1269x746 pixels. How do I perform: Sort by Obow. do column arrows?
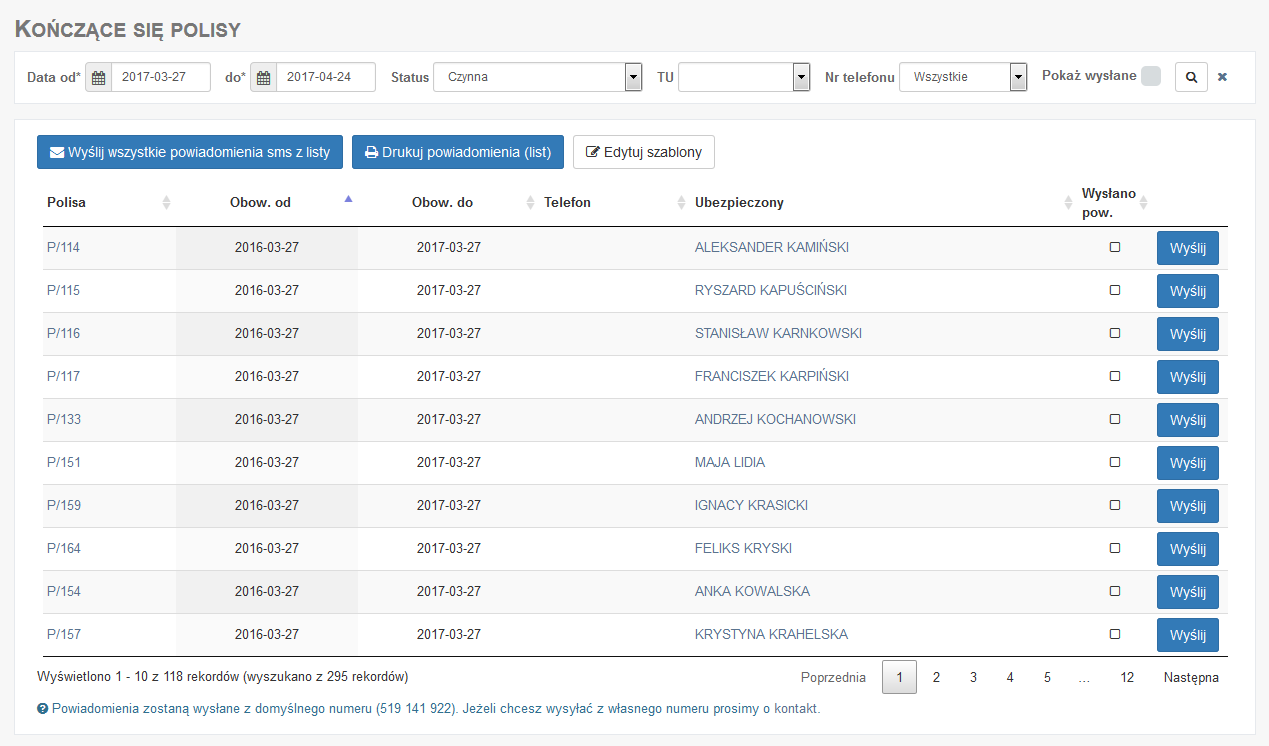point(530,202)
